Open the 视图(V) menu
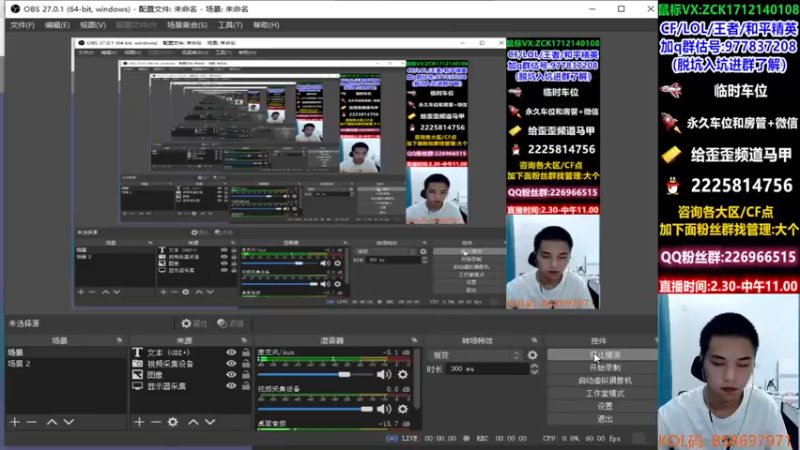The image size is (800, 450). (92, 25)
